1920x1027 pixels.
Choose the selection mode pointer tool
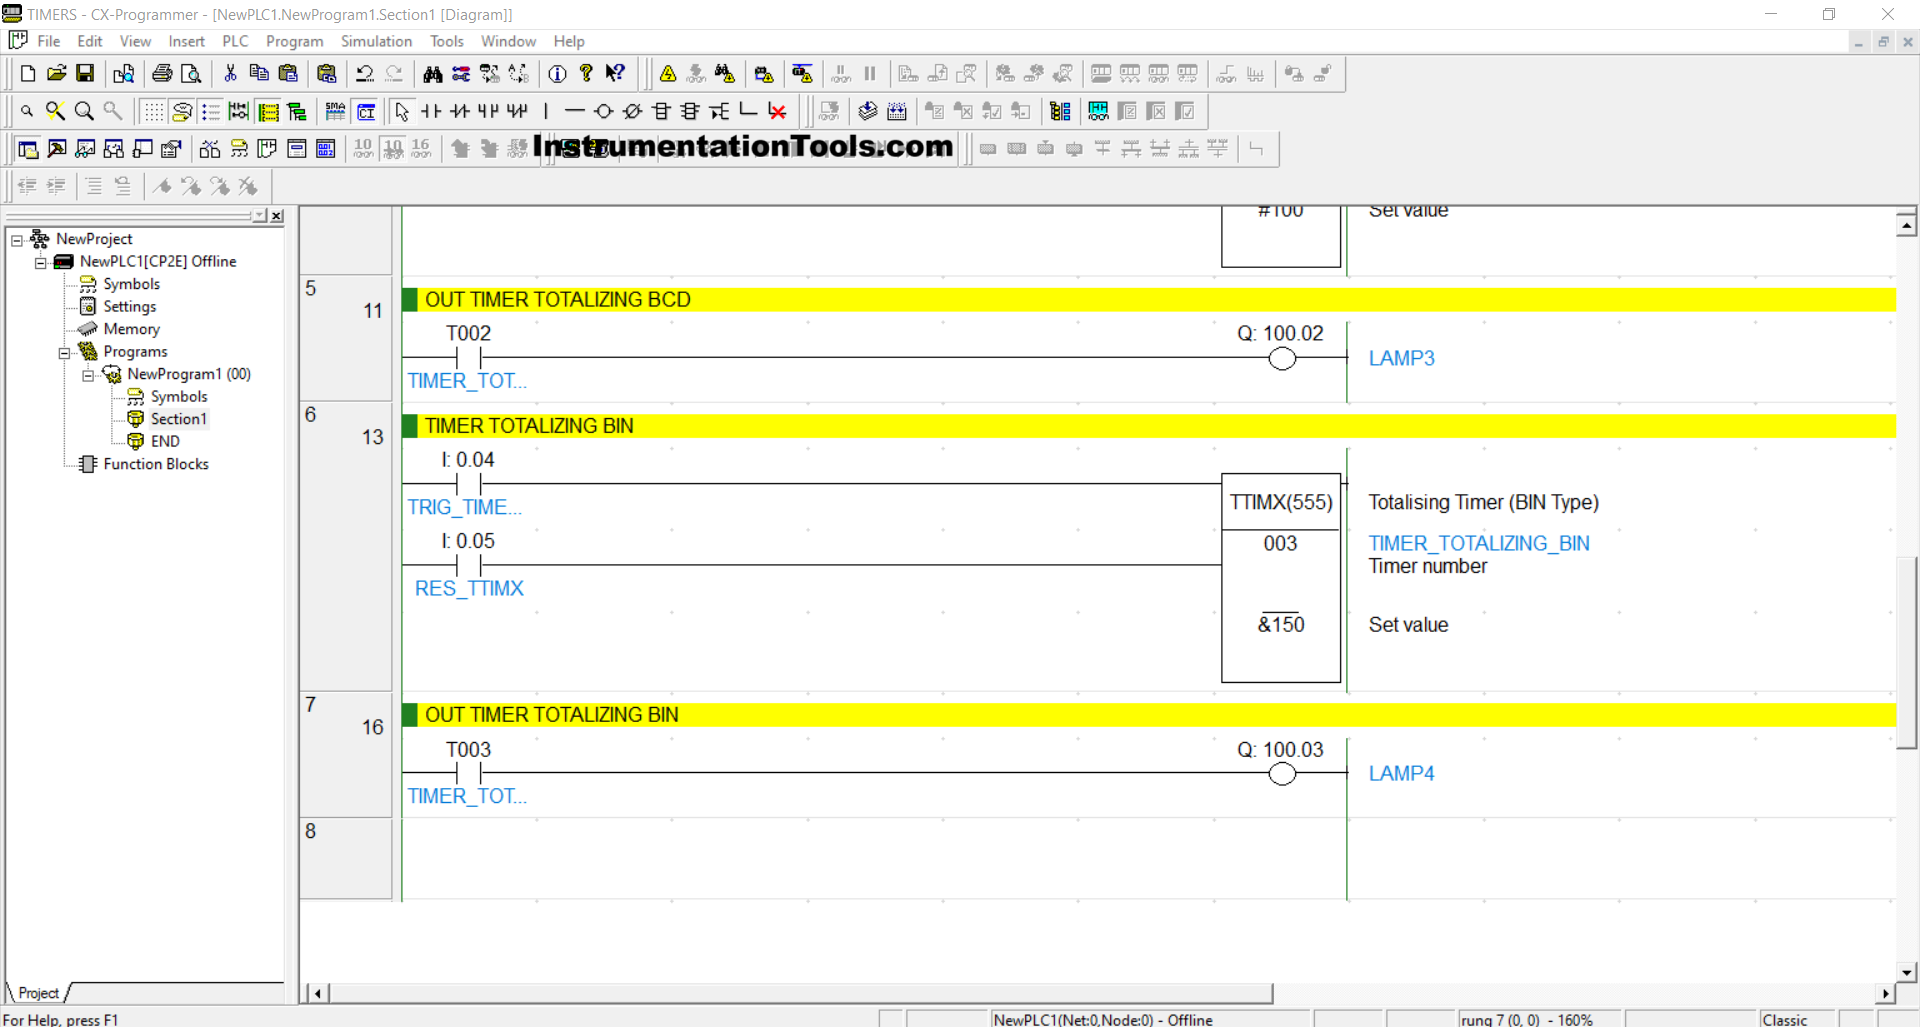coord(402,111)
